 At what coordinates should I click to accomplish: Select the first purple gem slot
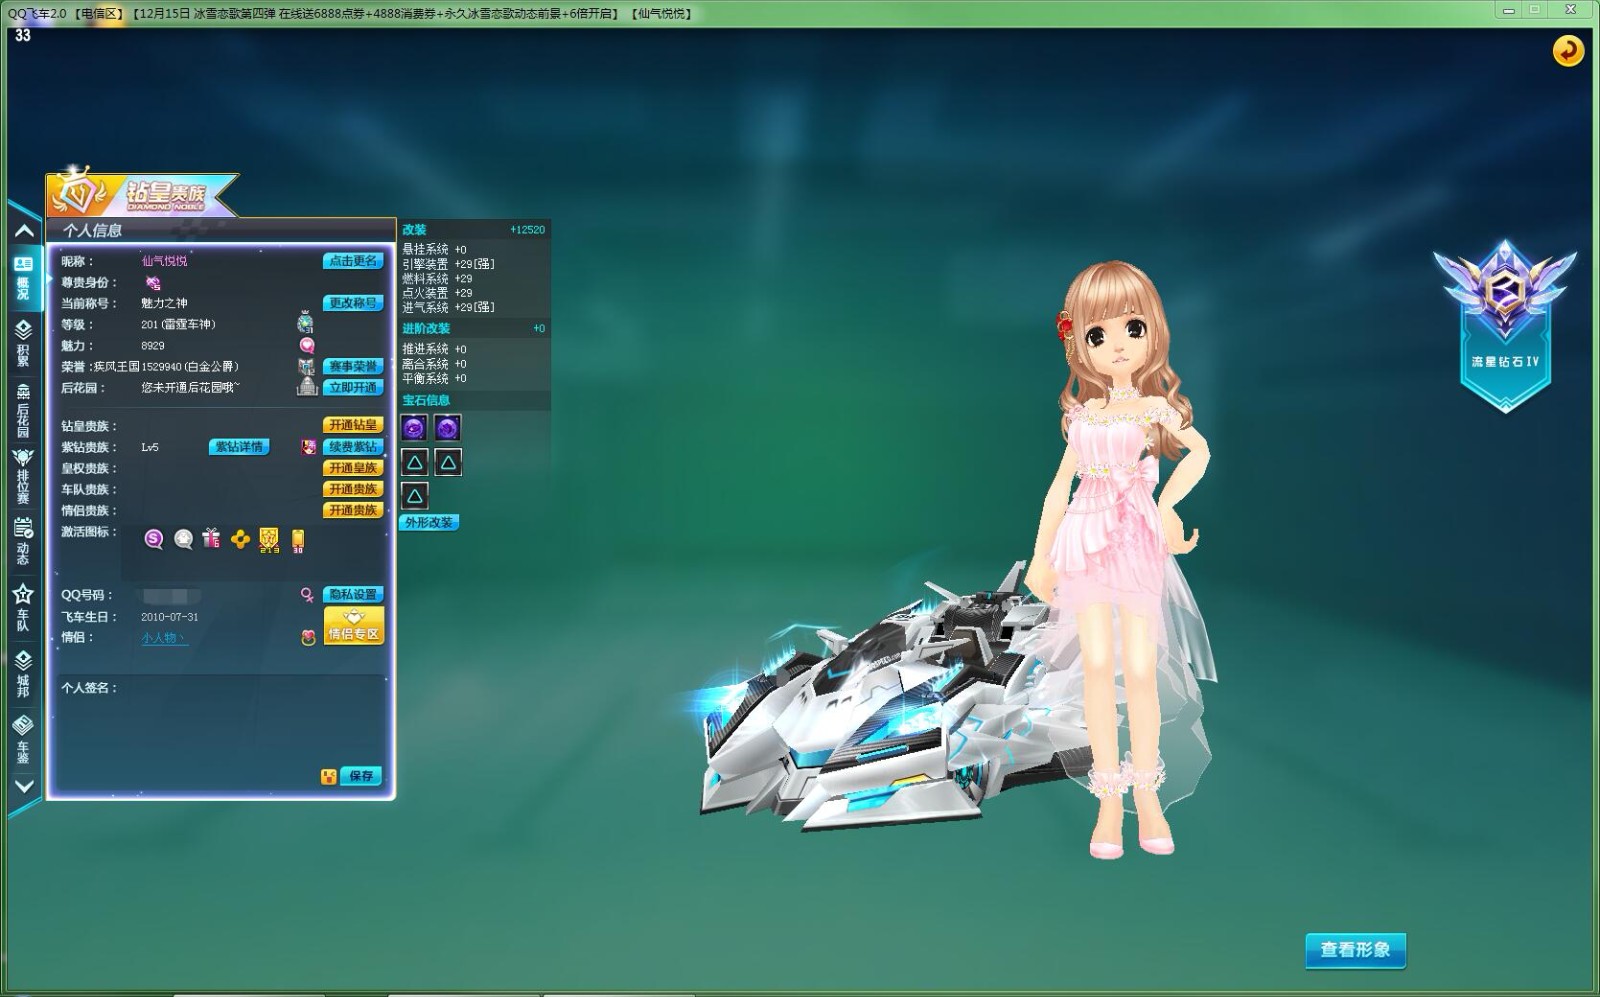[414, 428]
